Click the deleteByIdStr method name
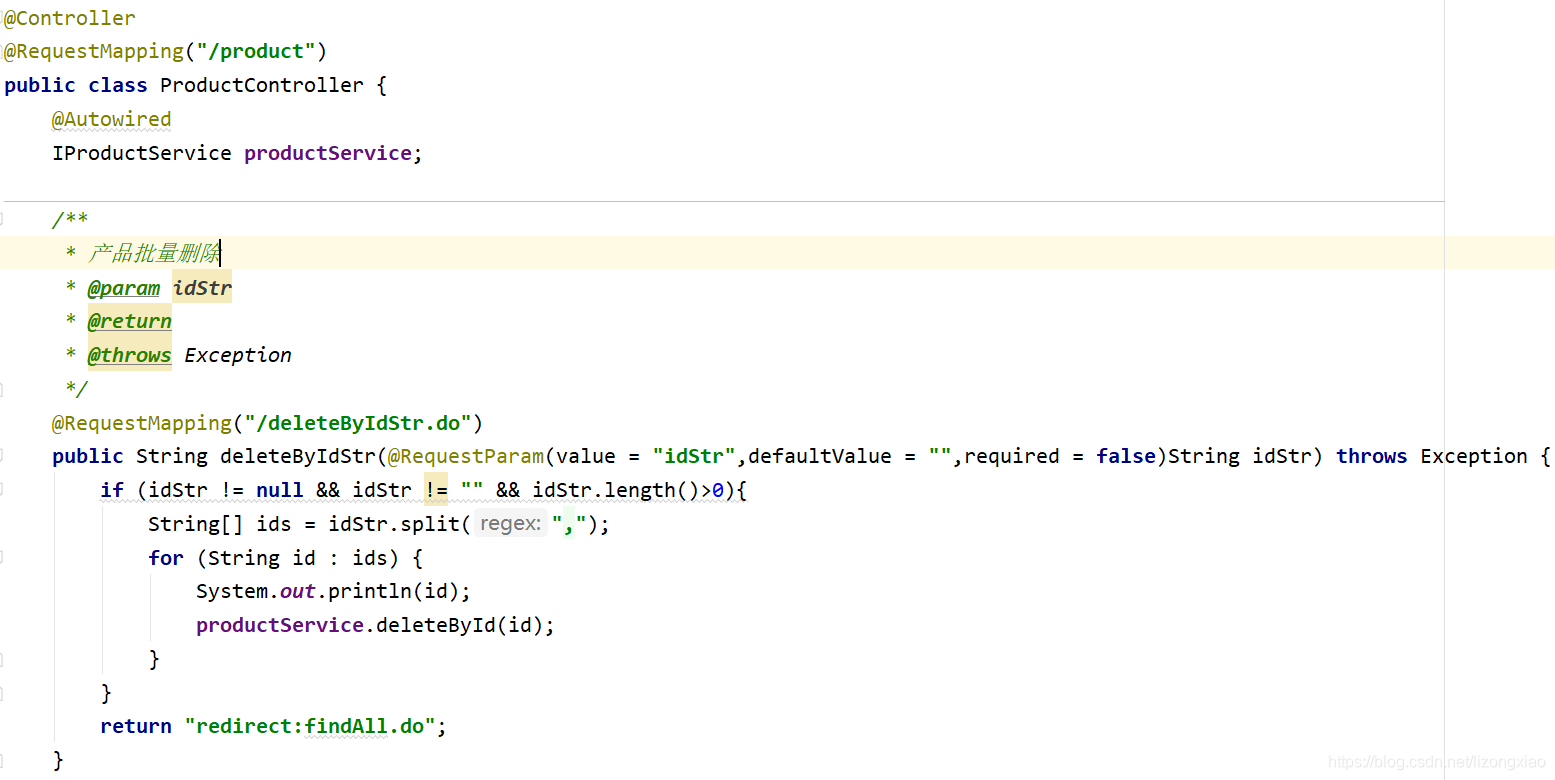 [x=298, y=456]
